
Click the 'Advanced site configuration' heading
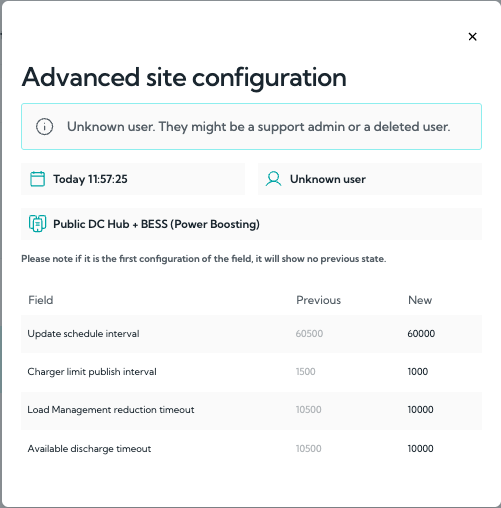click(x=184, y=78)
